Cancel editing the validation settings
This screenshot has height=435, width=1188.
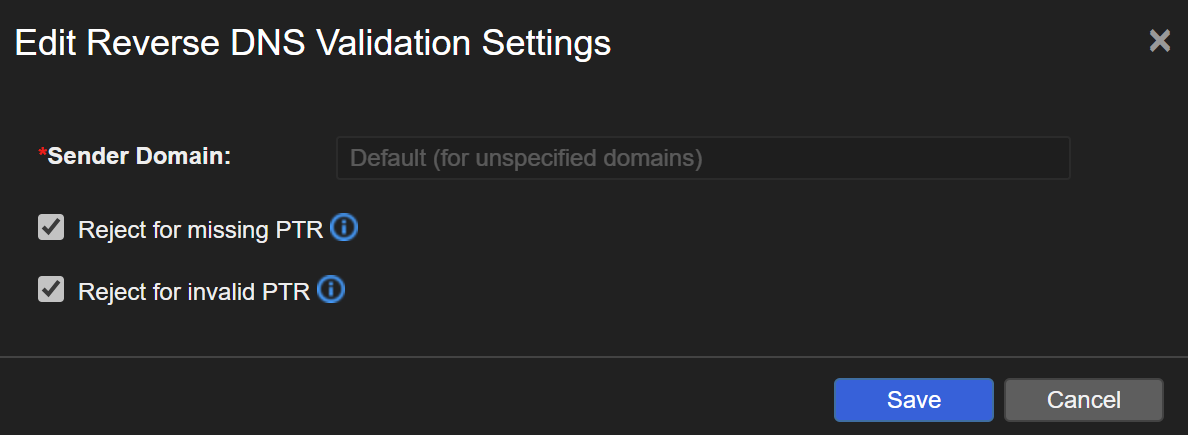[1083, 400]
